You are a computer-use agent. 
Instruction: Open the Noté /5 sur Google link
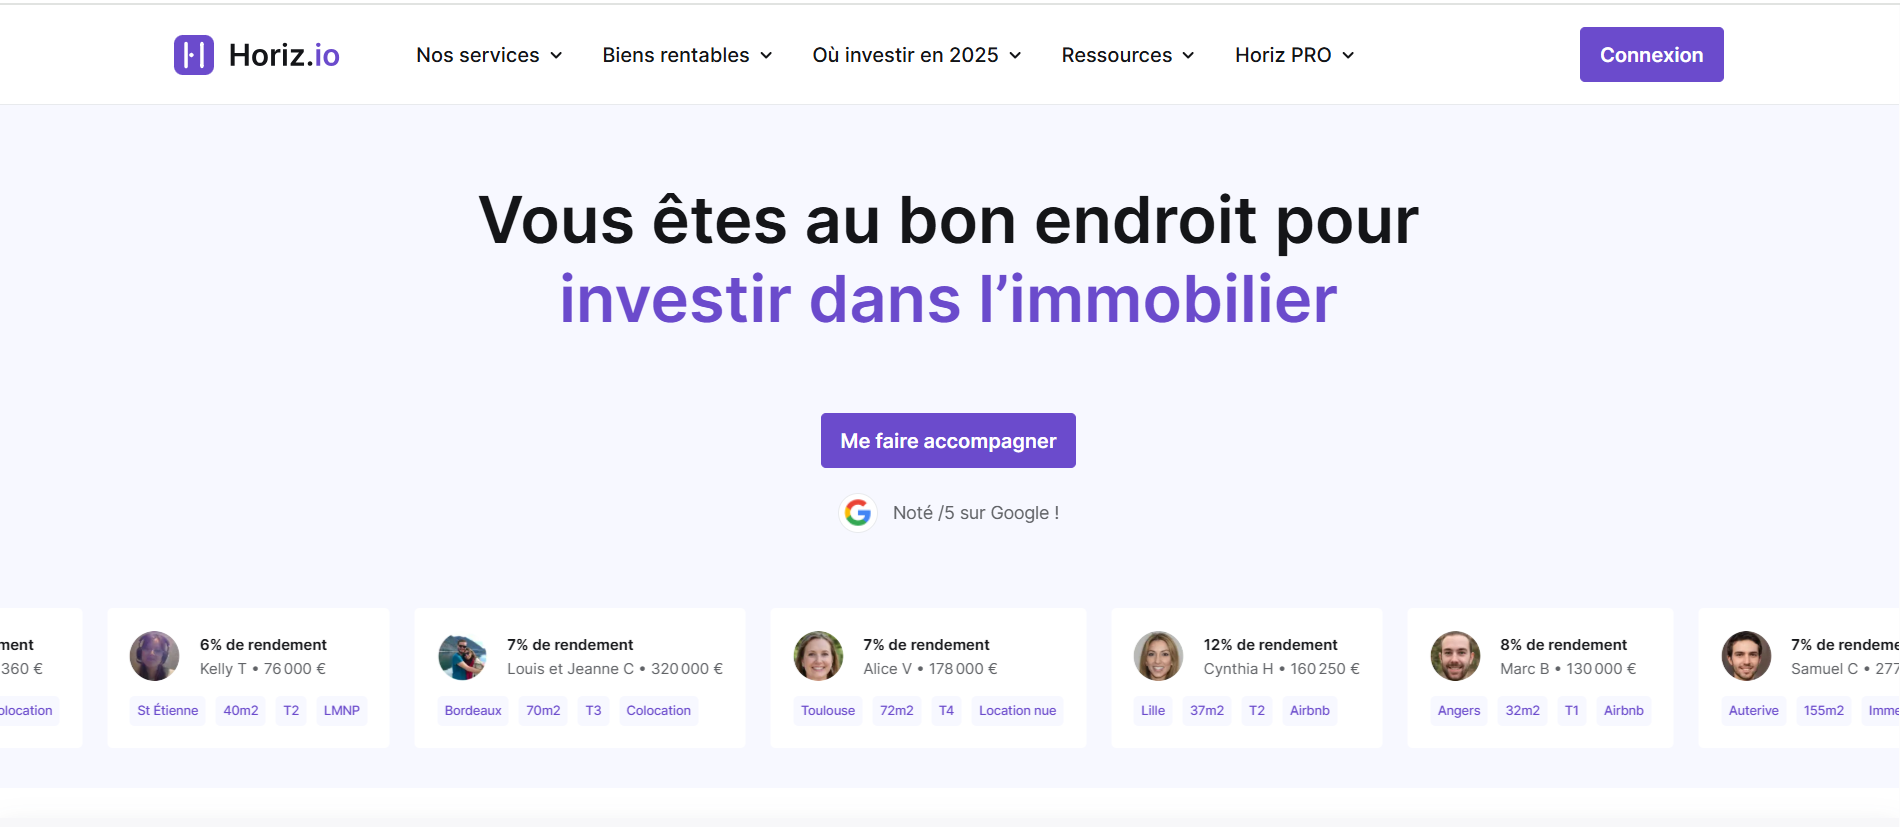[x=975, y=513]
